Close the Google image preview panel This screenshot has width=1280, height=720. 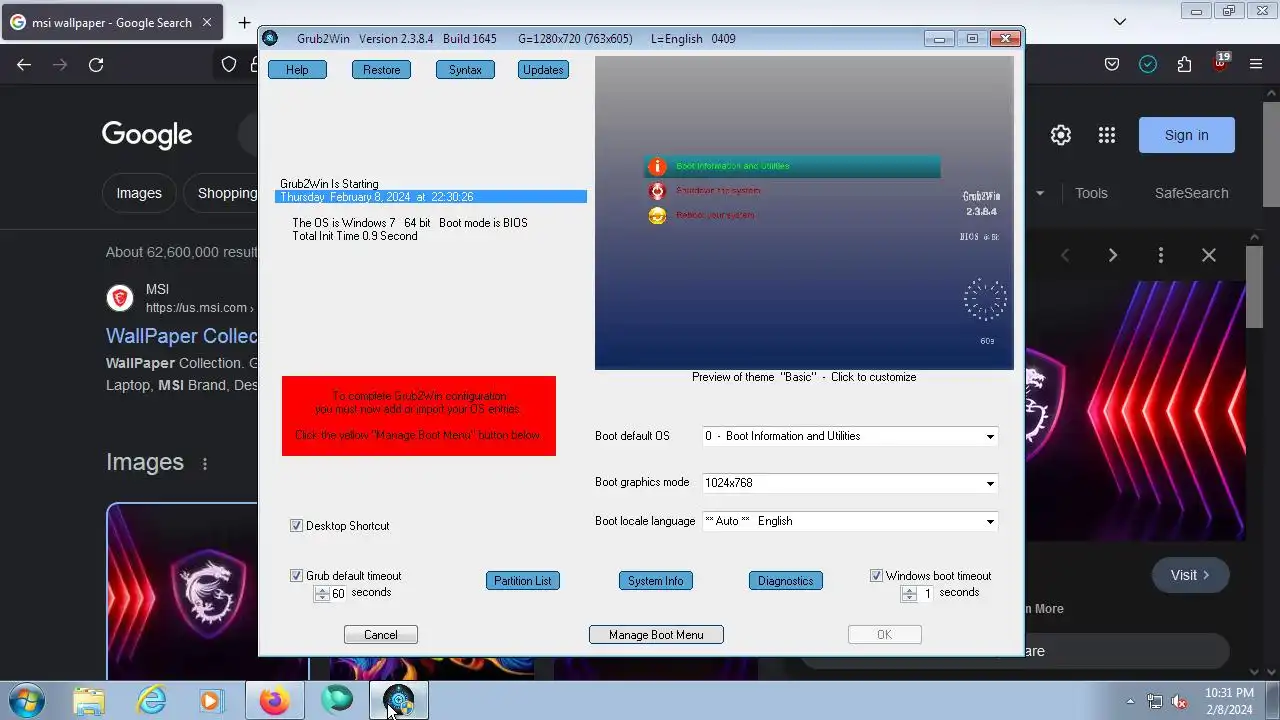point(1209,256)
